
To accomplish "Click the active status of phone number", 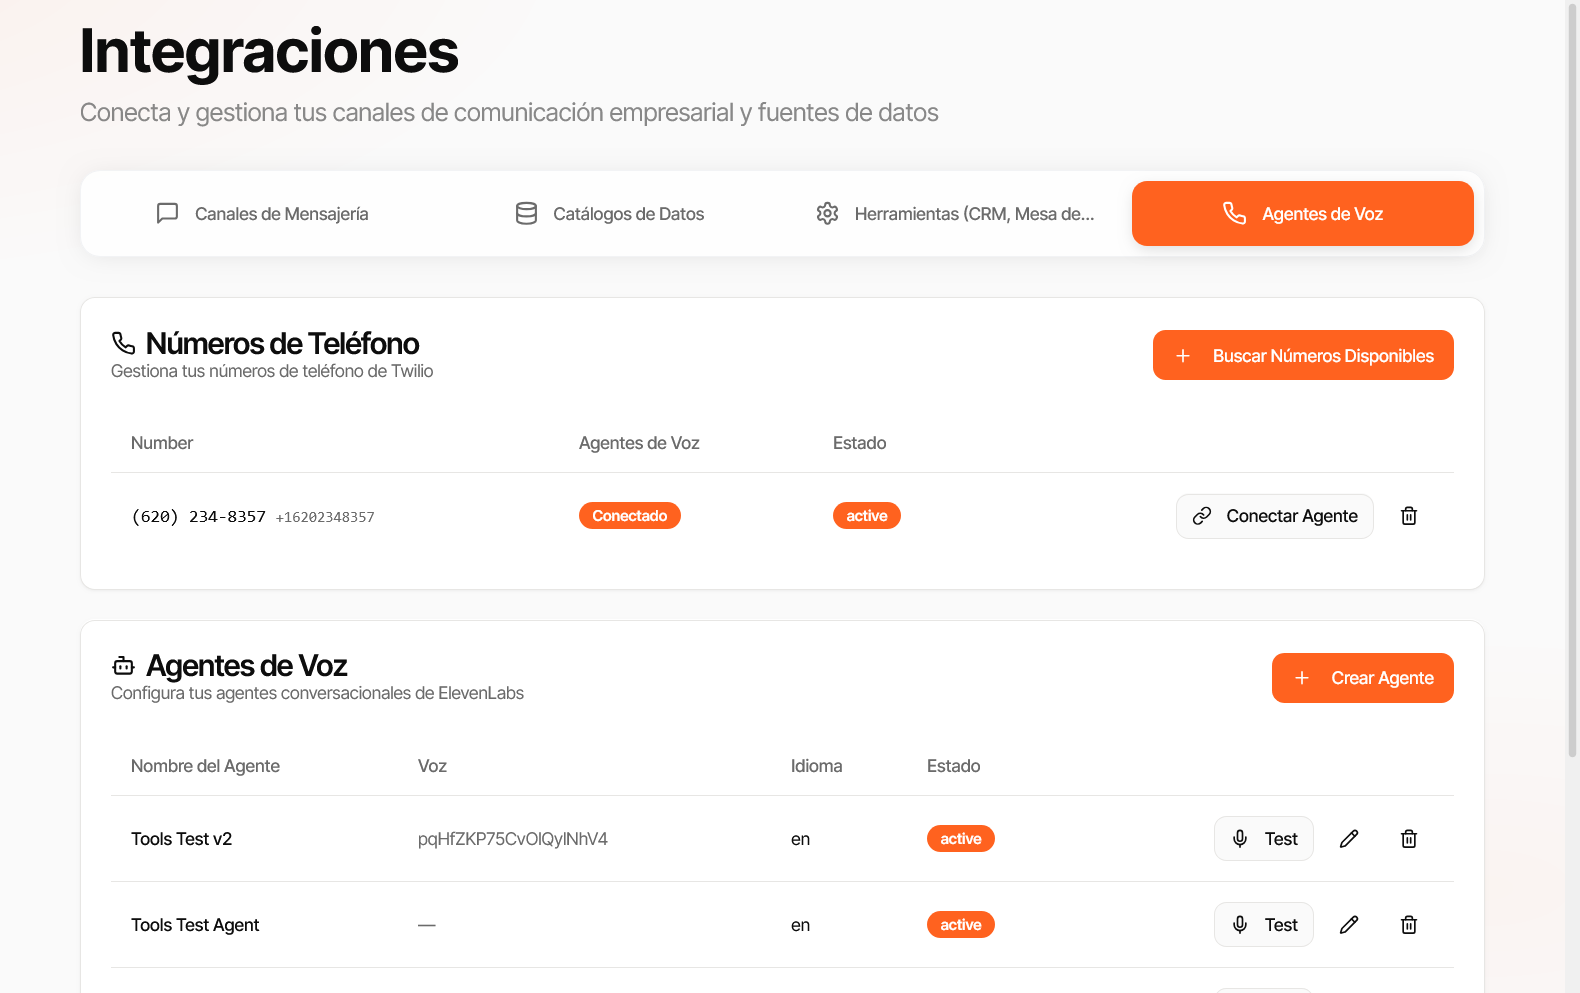I will 867,517.
